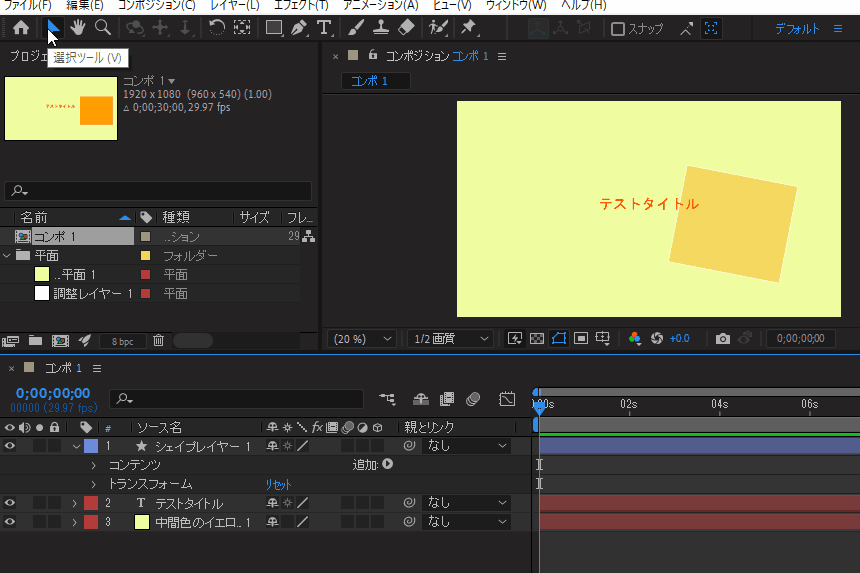Take snapshot with camera icon

pyautogui.click(x=722, y=339)
